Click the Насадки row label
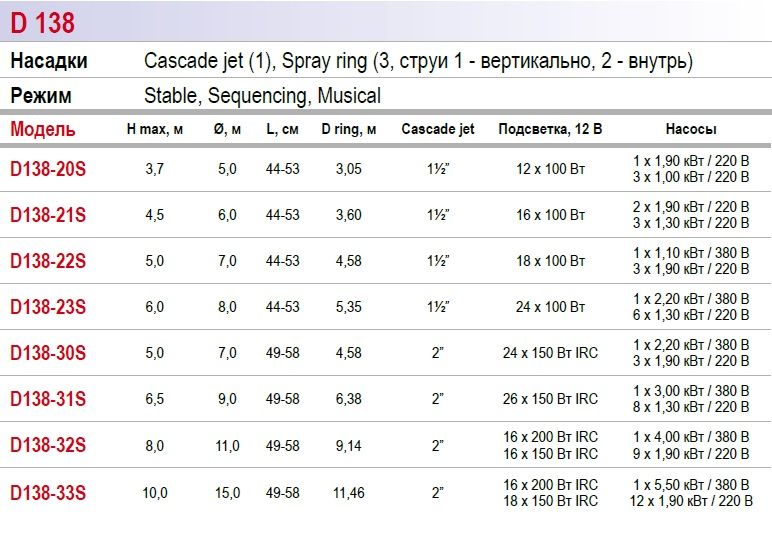772x536 pixels. coord(49,61)
